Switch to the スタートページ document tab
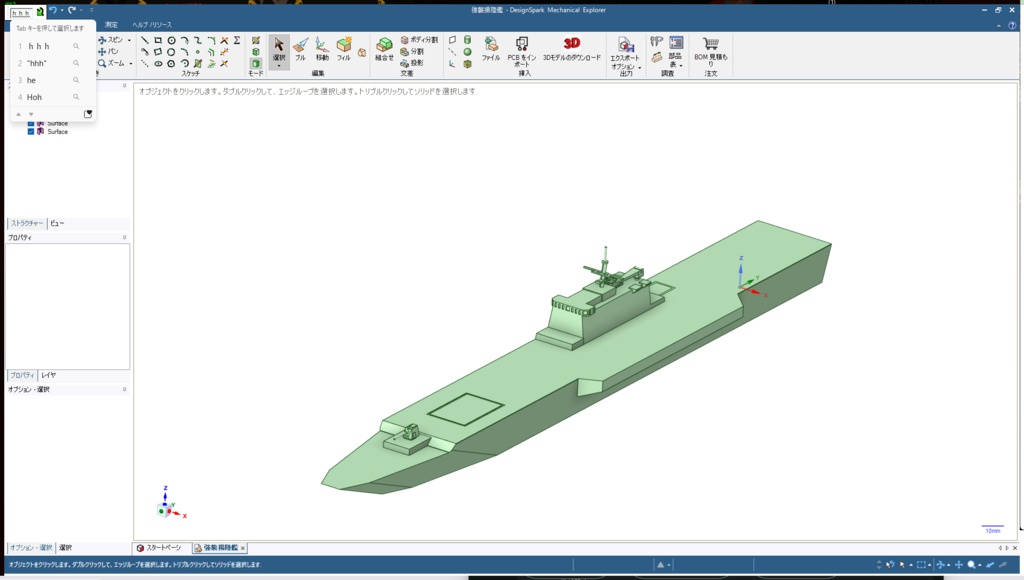Viewport: 1024px width, 580px height. coord(159,548)
